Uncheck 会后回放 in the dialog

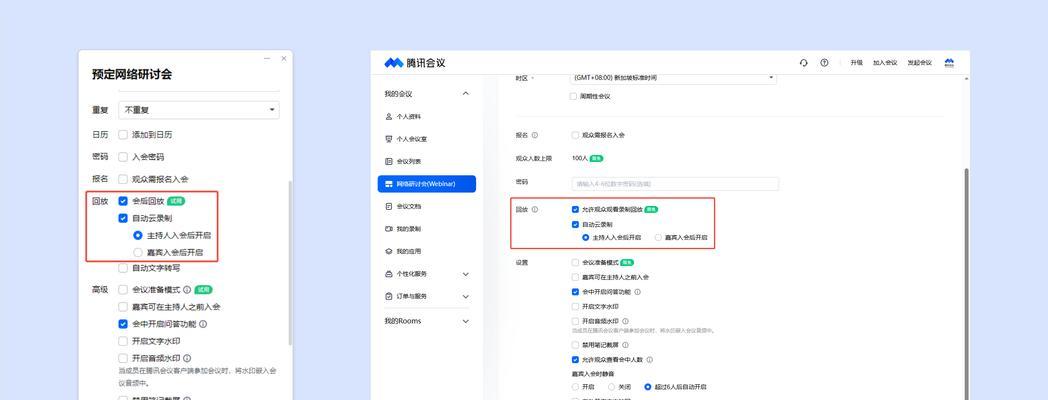click(123, 201)
